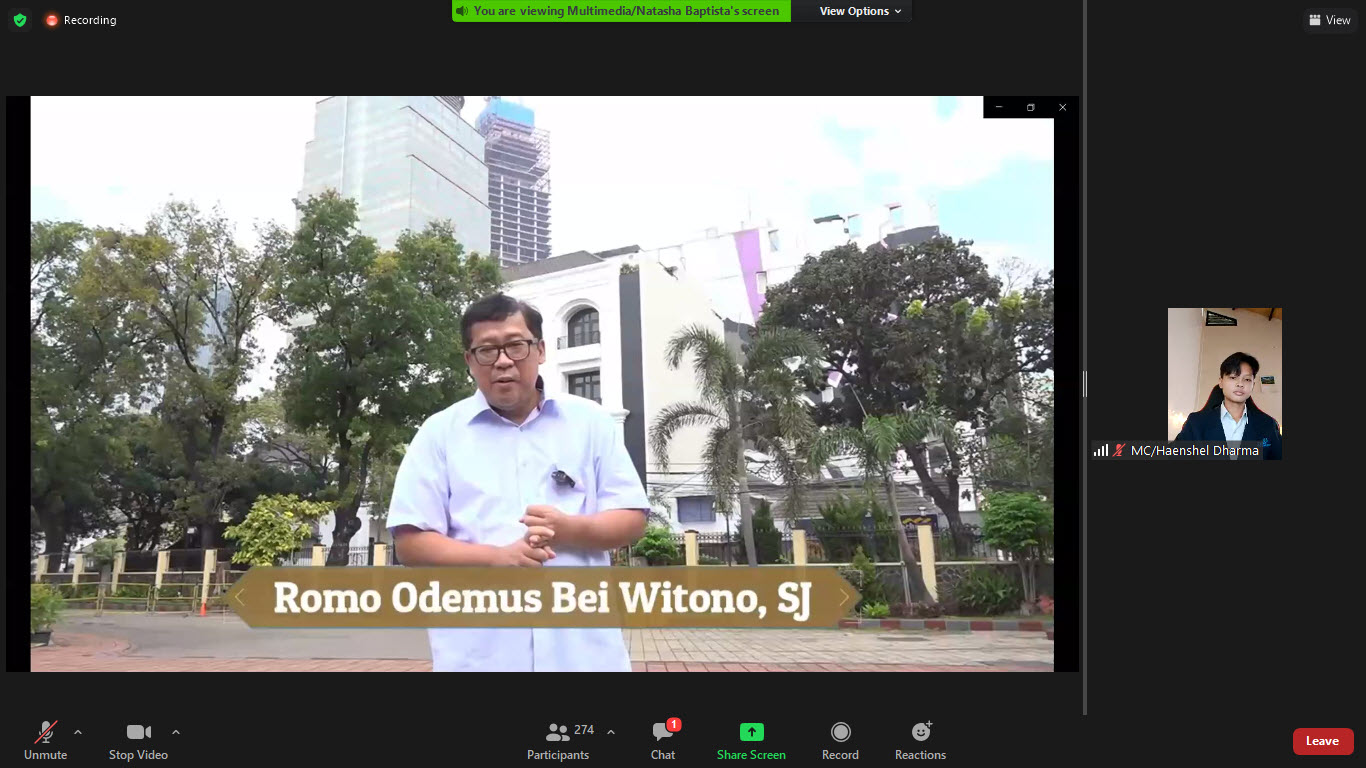Click the Recording indicator at top left

coord(80,19)
